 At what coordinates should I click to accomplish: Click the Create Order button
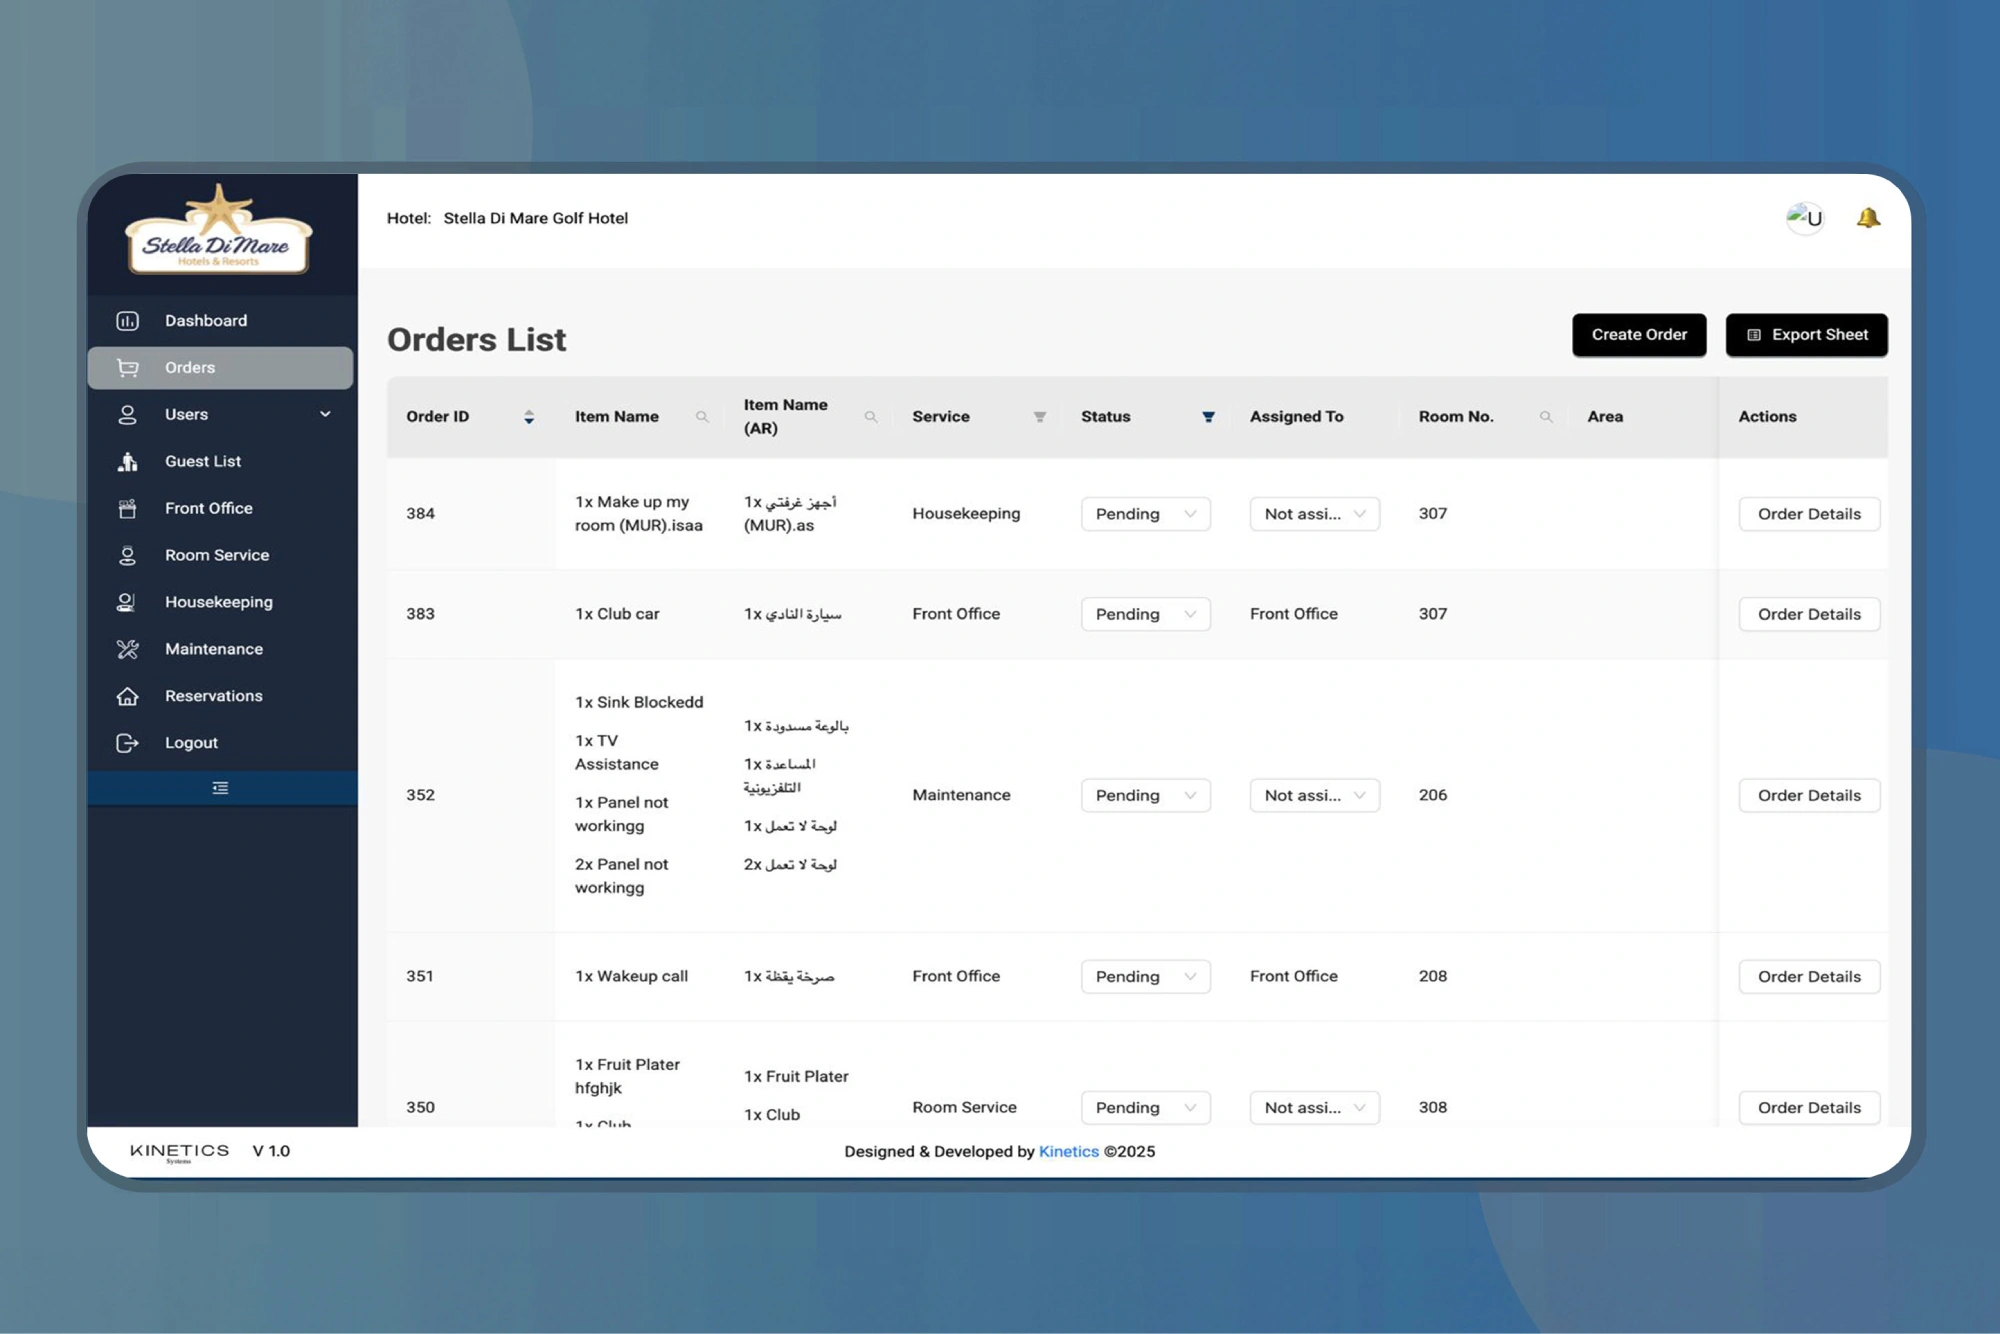1638,335
